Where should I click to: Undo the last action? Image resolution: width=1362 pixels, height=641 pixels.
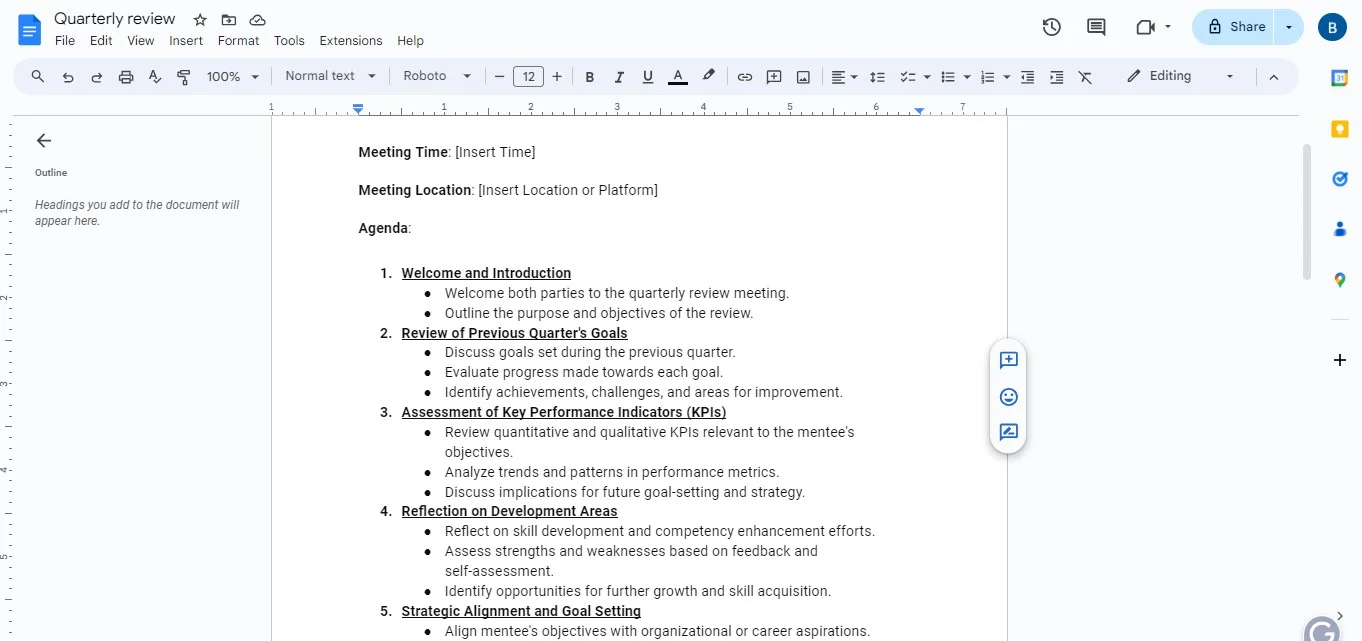coord(68,76)
